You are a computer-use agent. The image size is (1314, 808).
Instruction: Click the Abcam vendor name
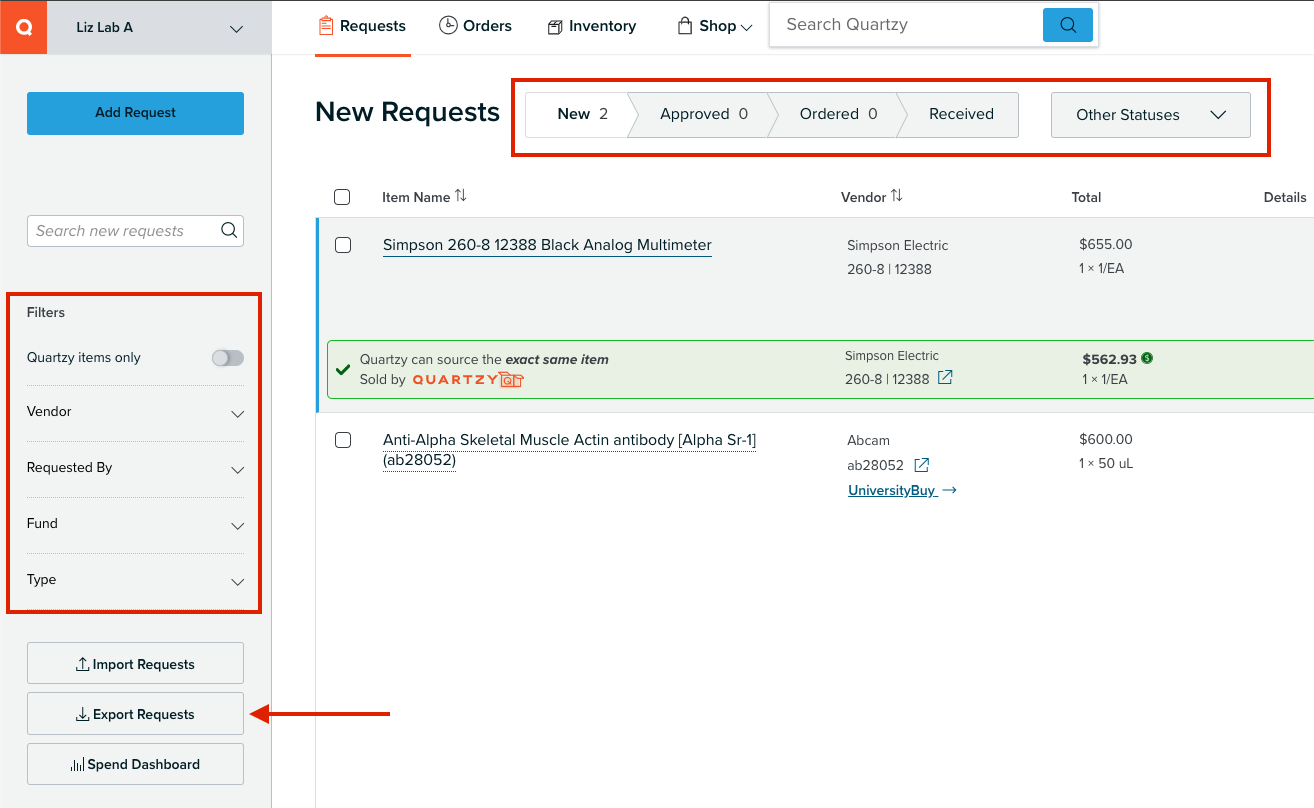tap(868, 440)
